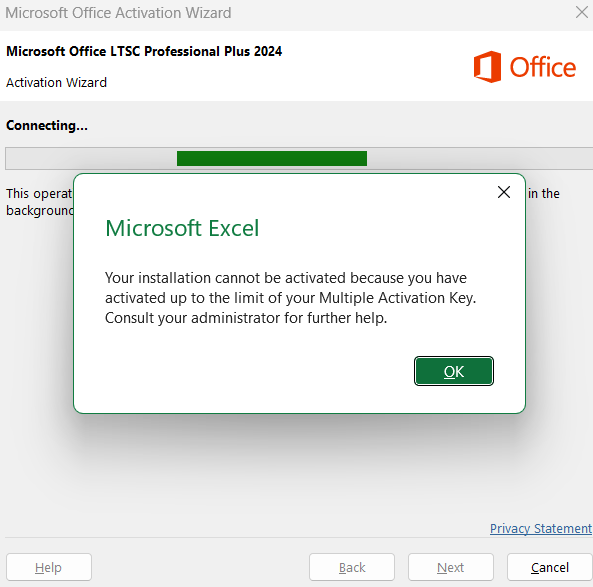Click the Microsoft Office Activation Wizard title bar

click(118, 13)
